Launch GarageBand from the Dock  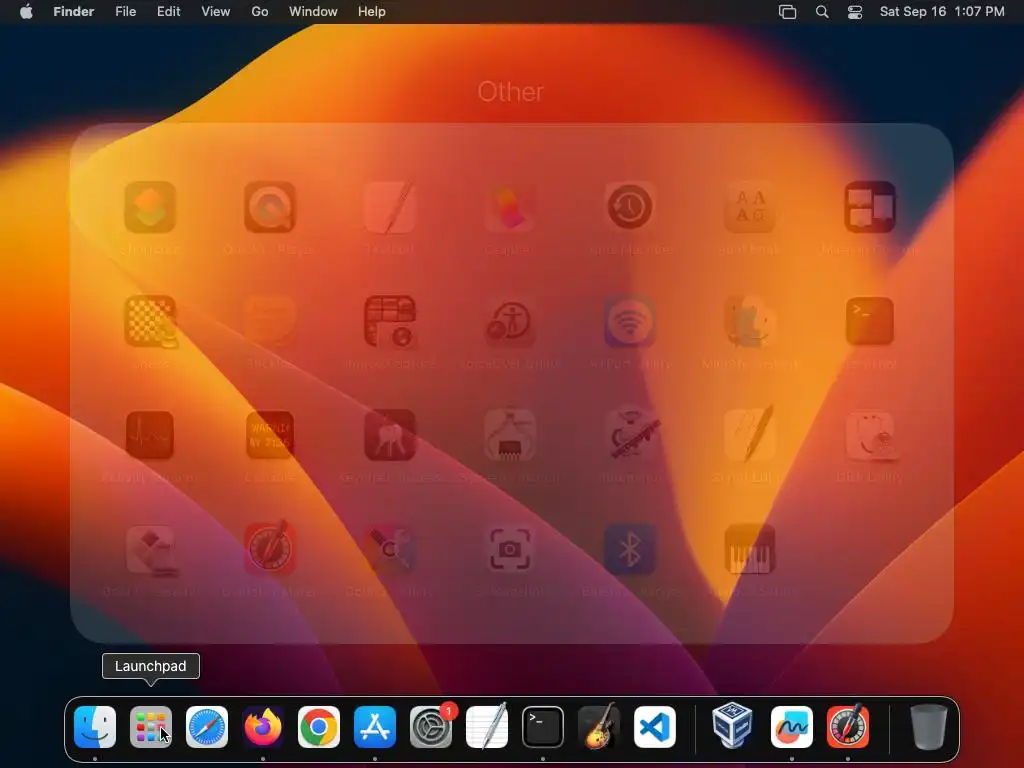pyautogui.click(x=599, y=727)
